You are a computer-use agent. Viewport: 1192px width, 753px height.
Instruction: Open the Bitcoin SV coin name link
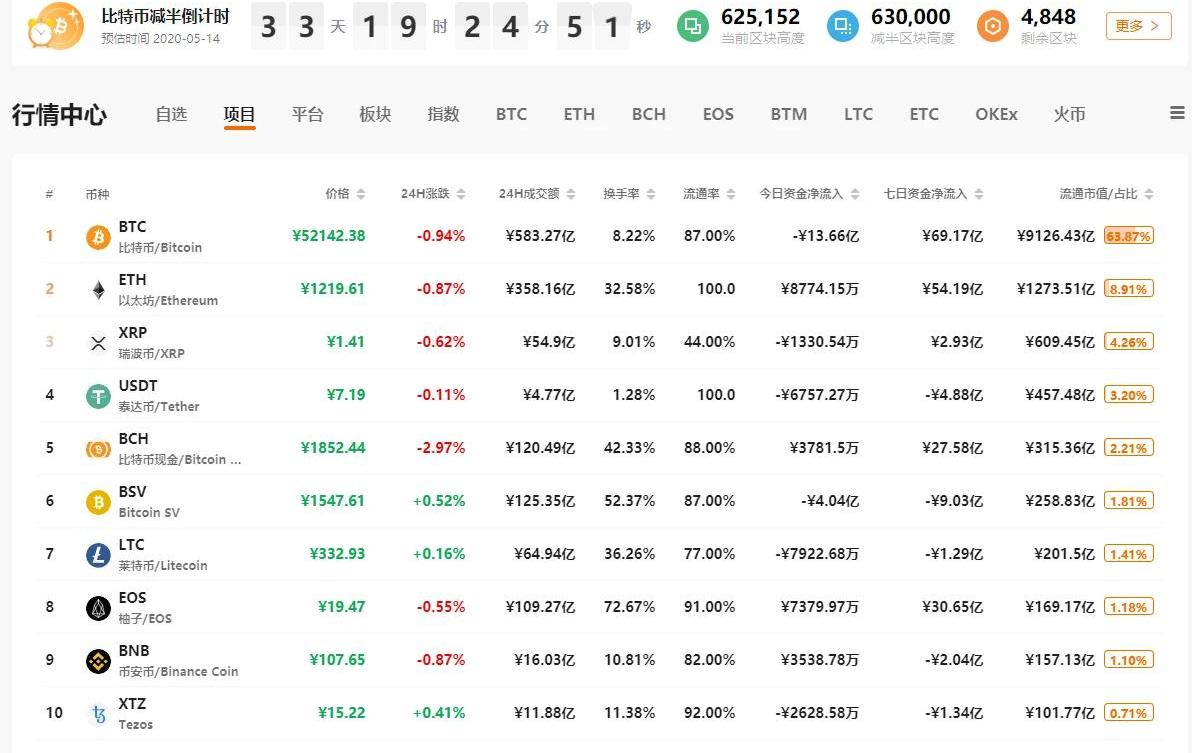click(149, 513)
